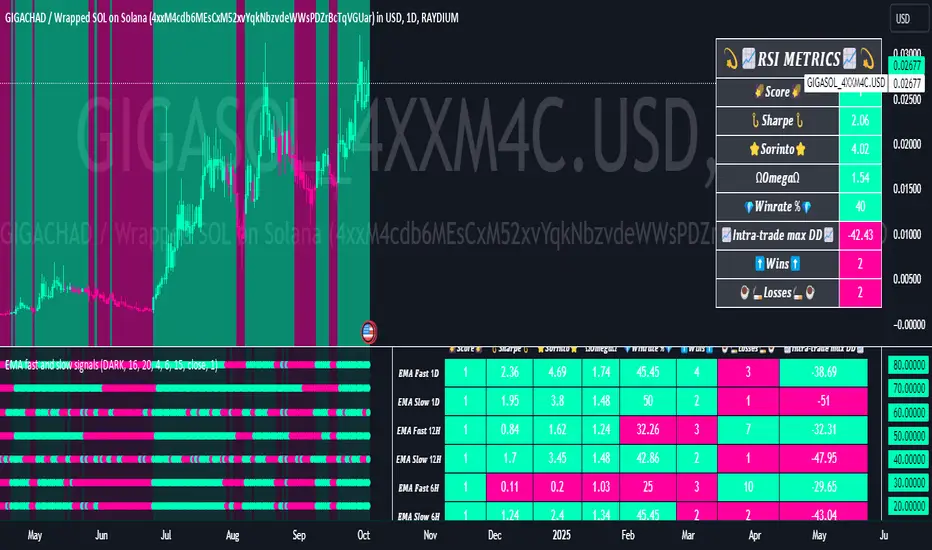The image size is (932, 550).
Task: Click the -47.95 drawdown cell
Action: coord(824,458)
